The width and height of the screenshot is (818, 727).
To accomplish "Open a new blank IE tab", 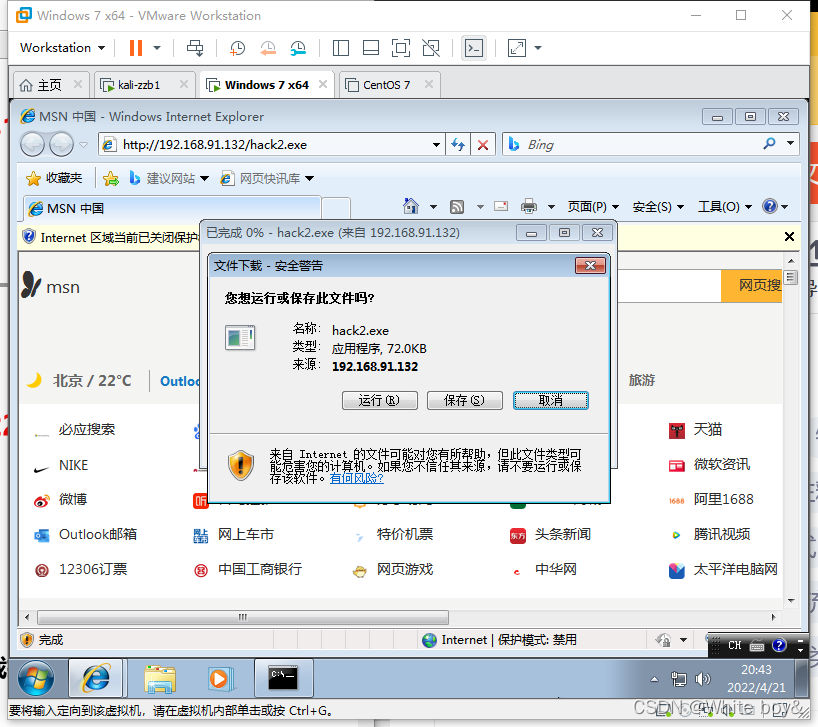I will click(336, 208).
